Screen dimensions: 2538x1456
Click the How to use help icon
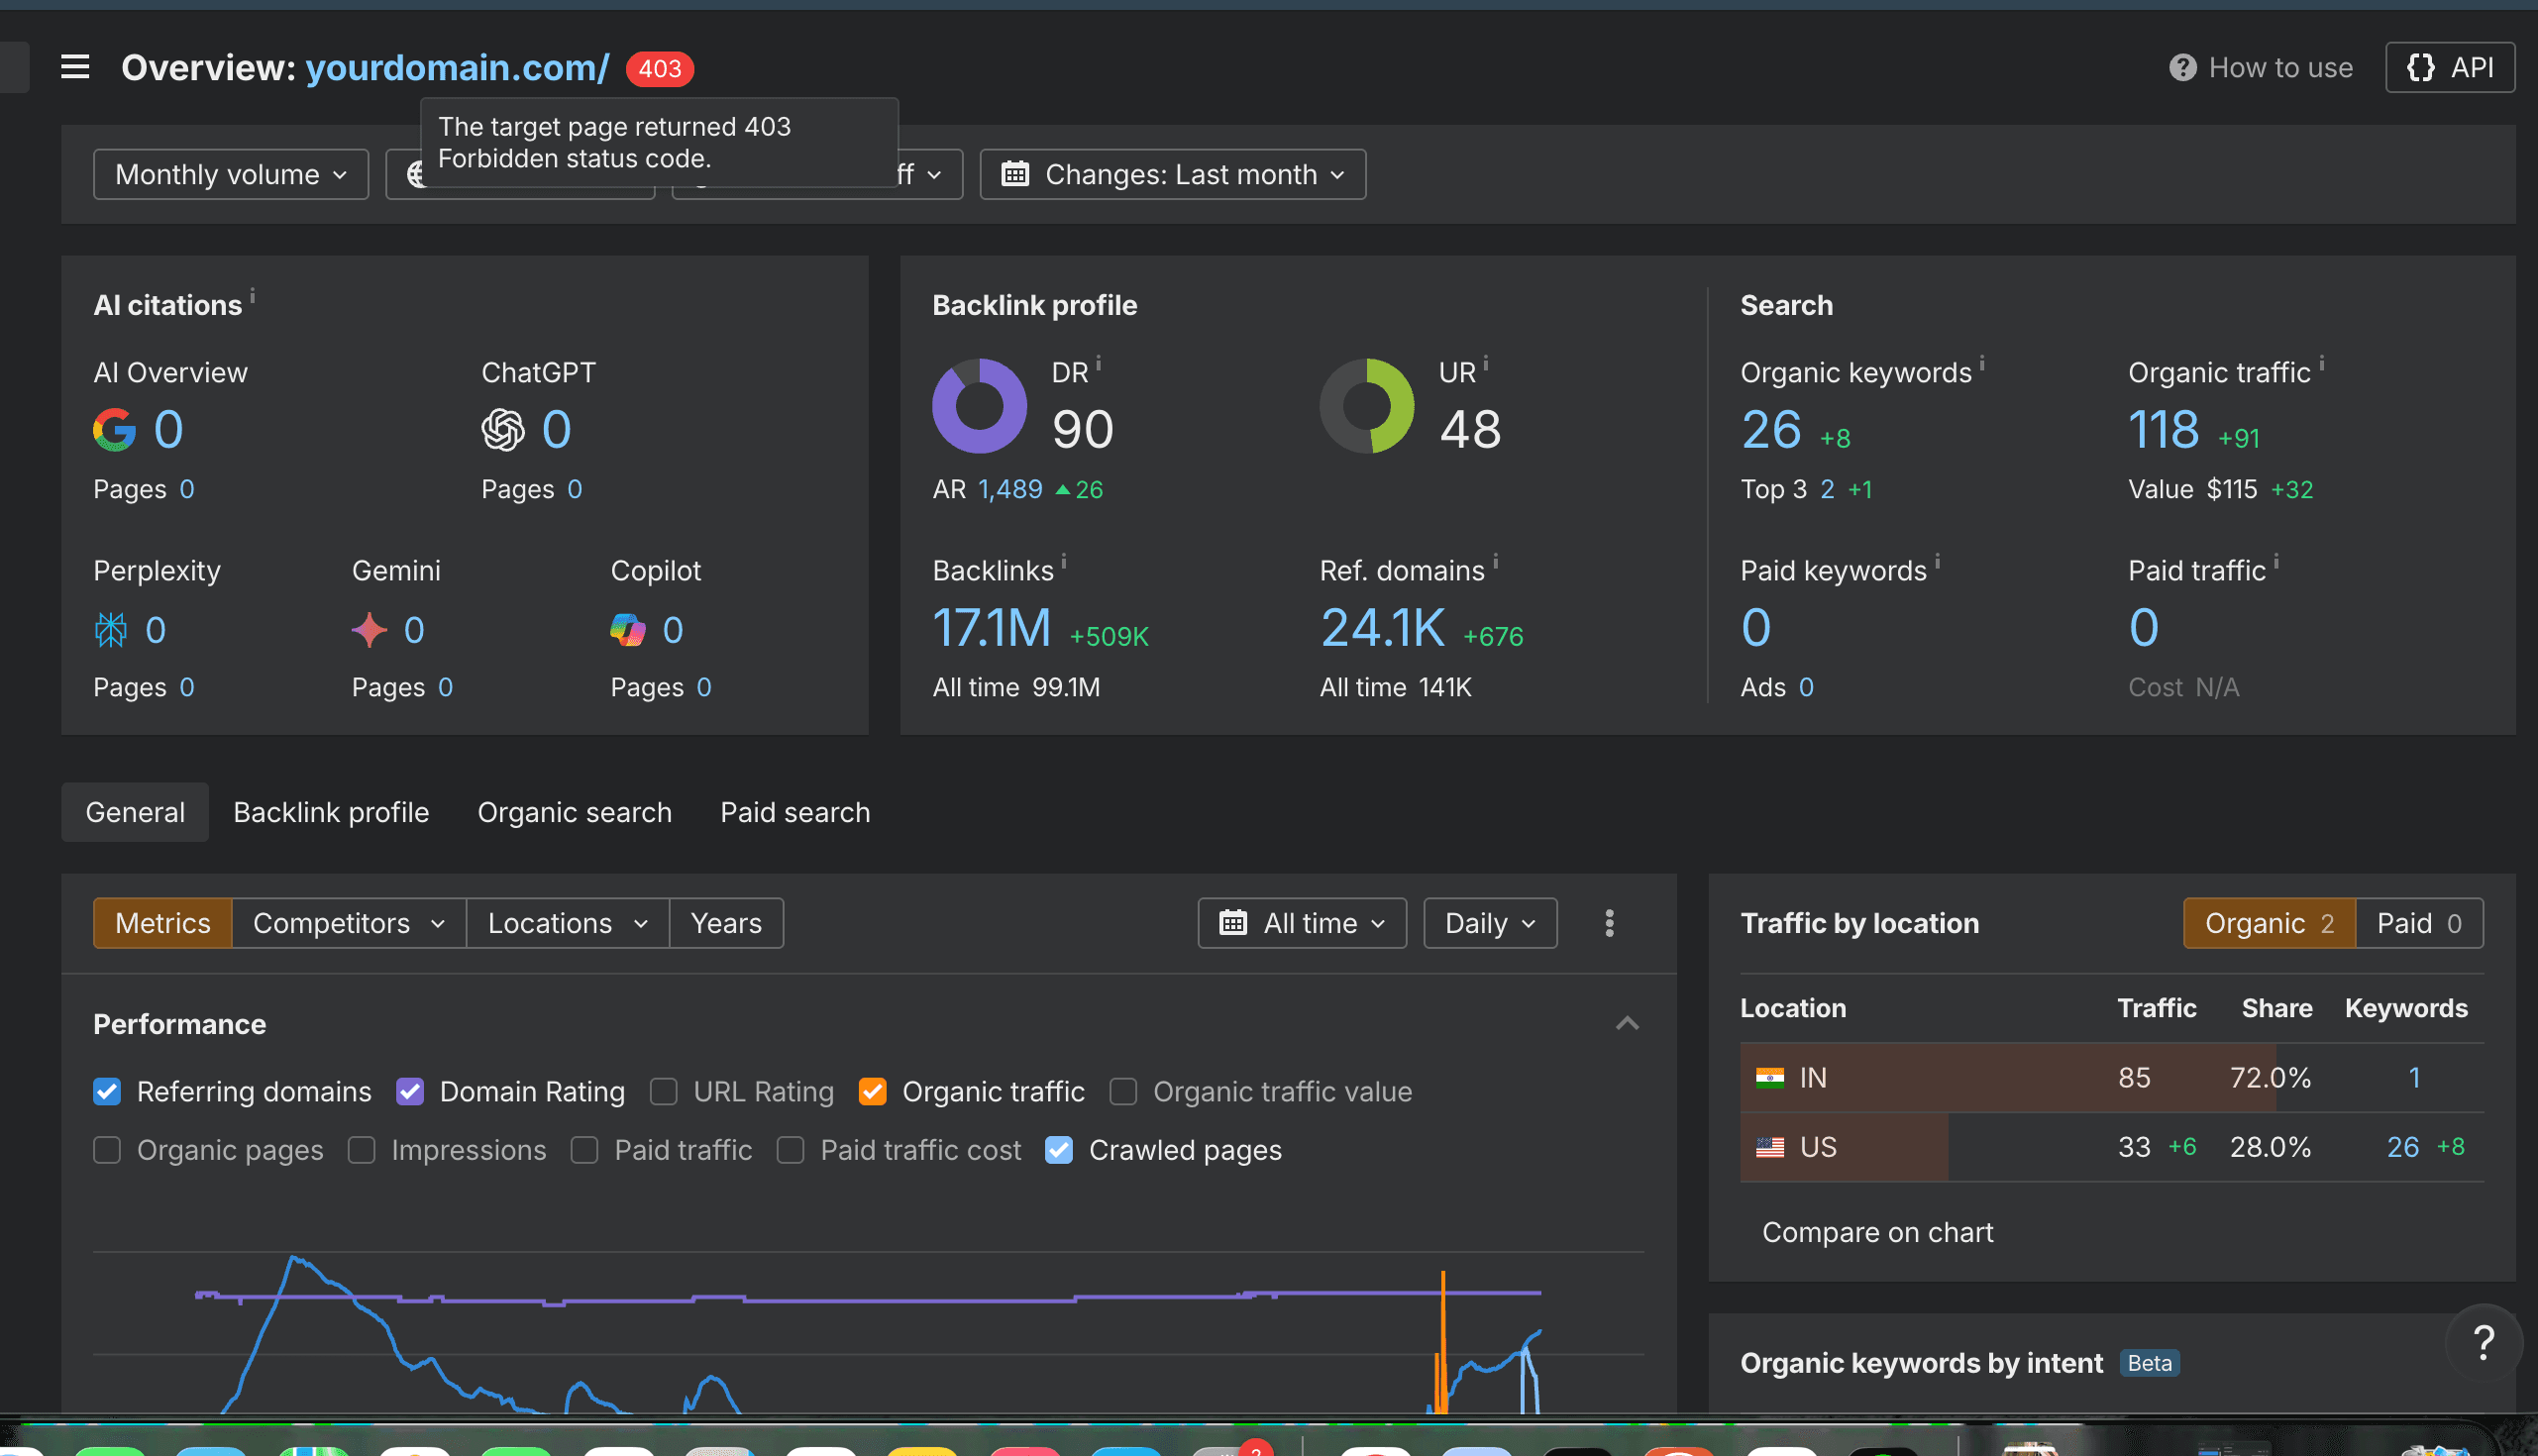pyautogui.click(x=2182, y=68)
